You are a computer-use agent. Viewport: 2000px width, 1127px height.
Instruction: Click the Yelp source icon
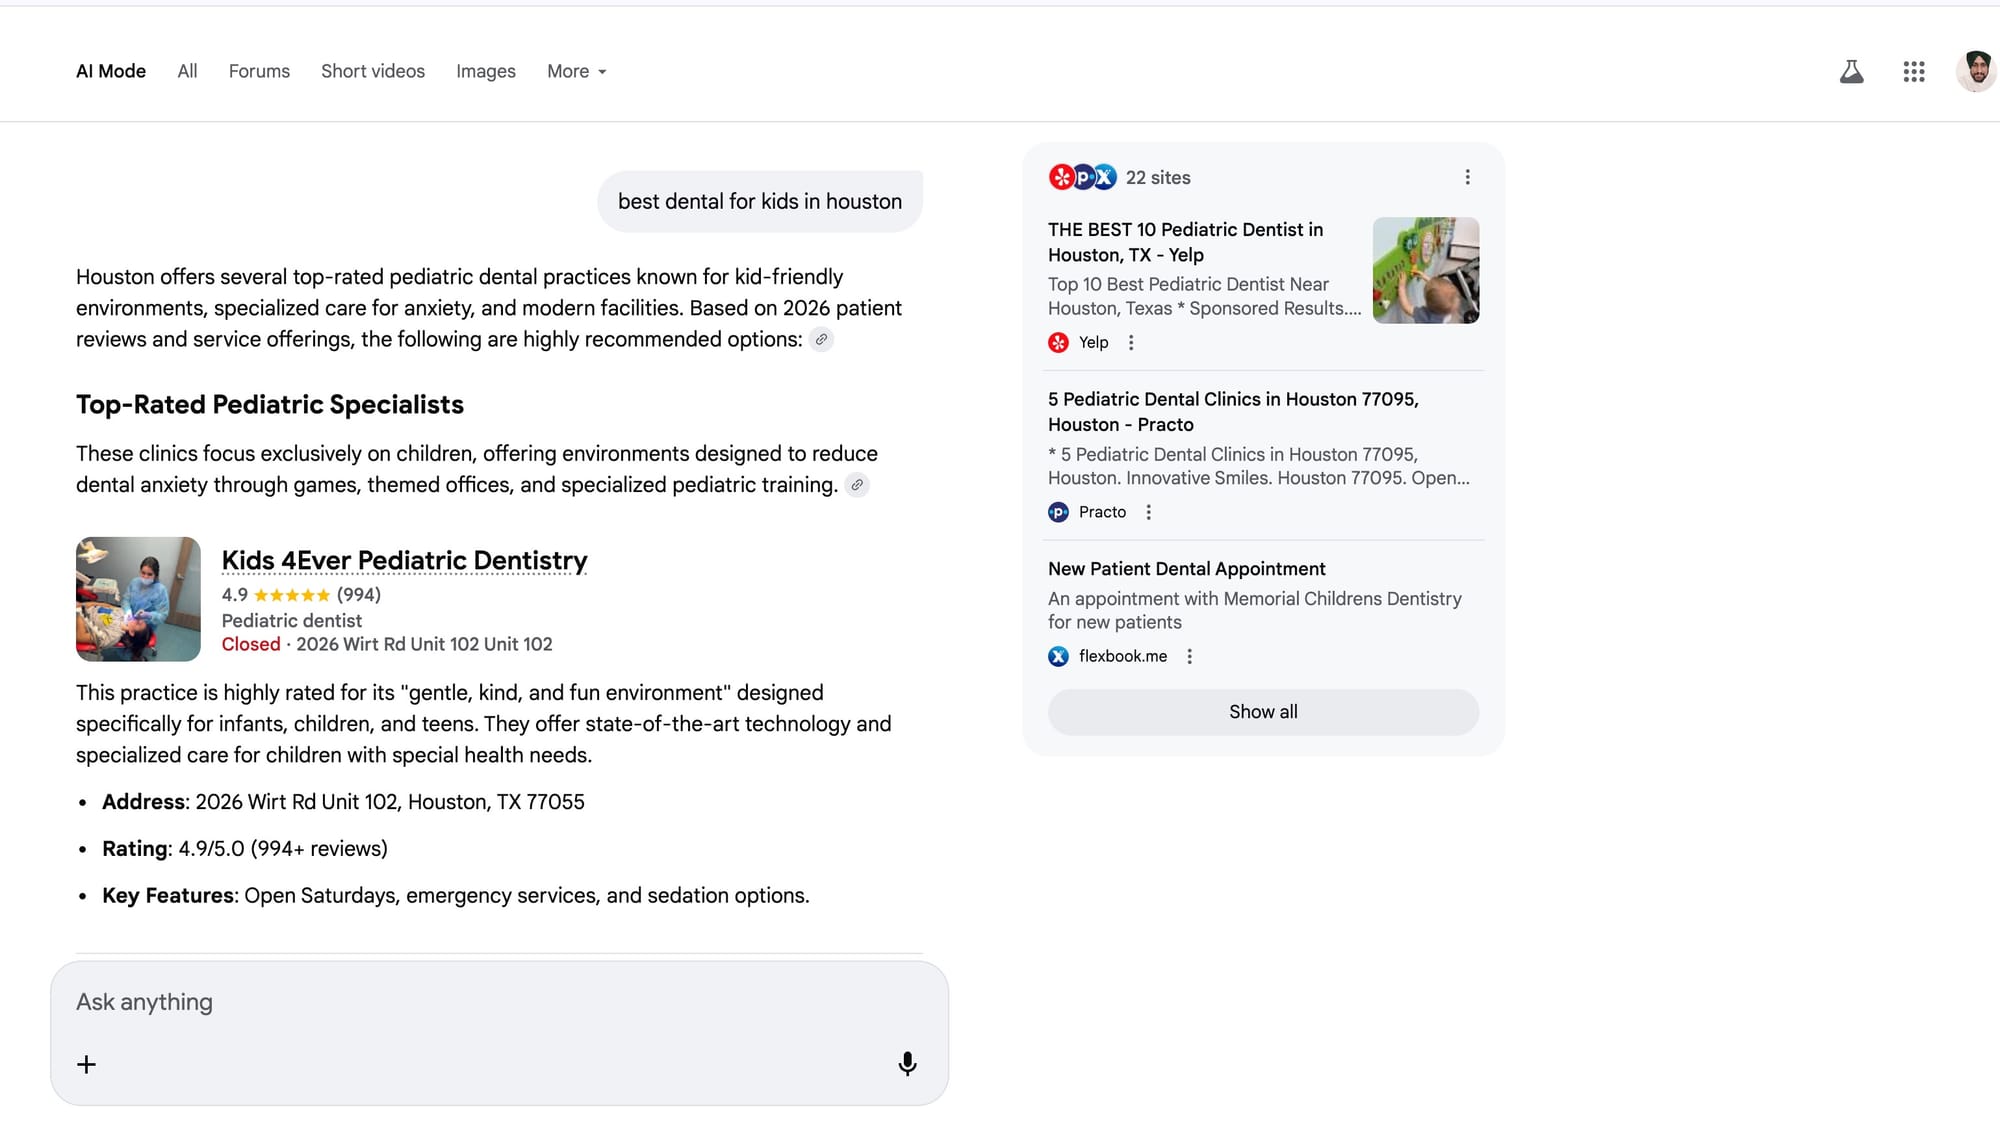pyautogui.click(x=1058, y=342)
